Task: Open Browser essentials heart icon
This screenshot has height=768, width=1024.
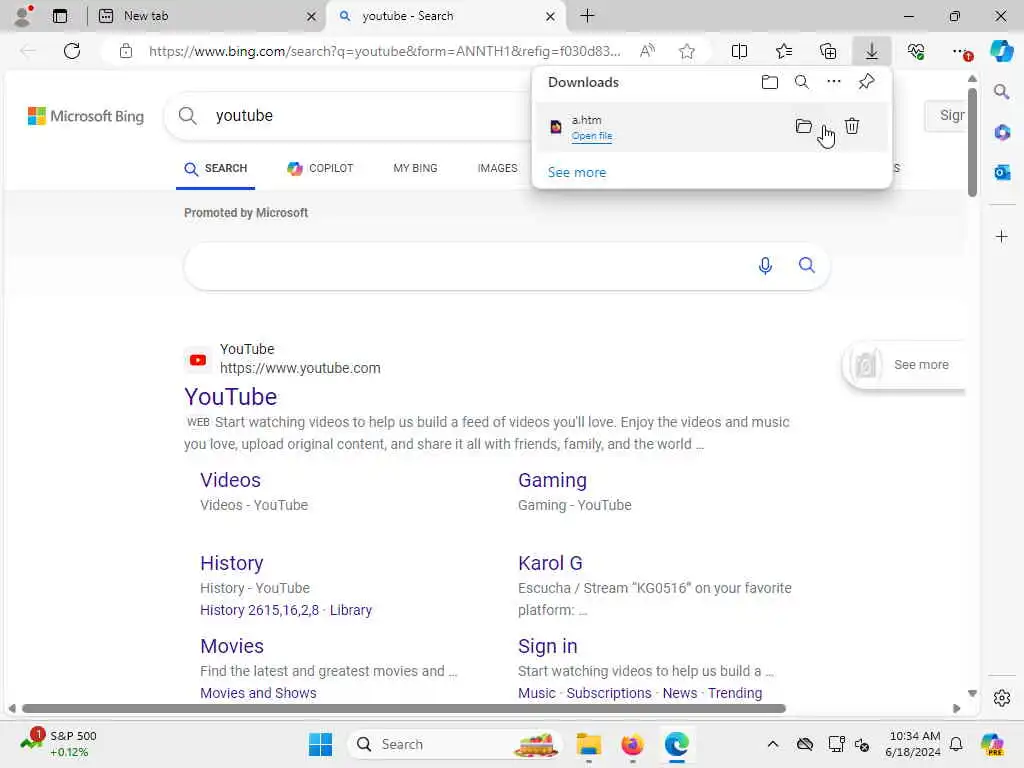Action: 916,51
